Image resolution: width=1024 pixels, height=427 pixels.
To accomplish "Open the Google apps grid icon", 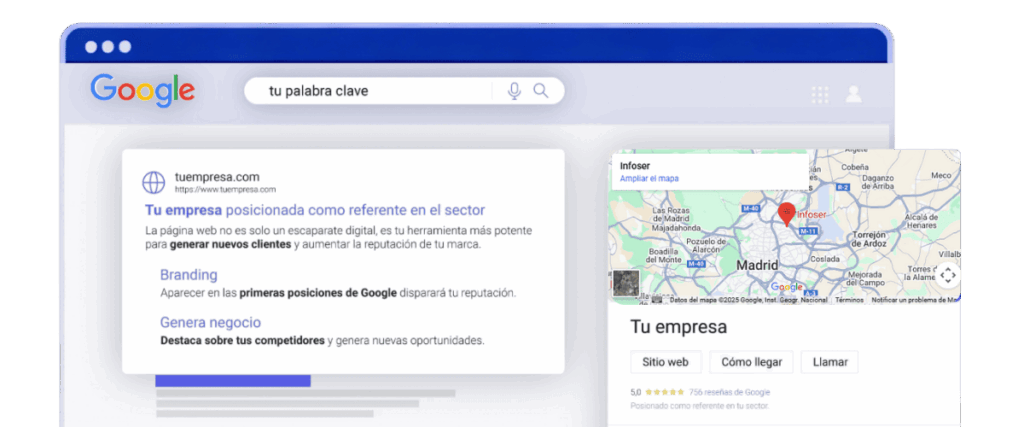I will [x=820, y=95].
